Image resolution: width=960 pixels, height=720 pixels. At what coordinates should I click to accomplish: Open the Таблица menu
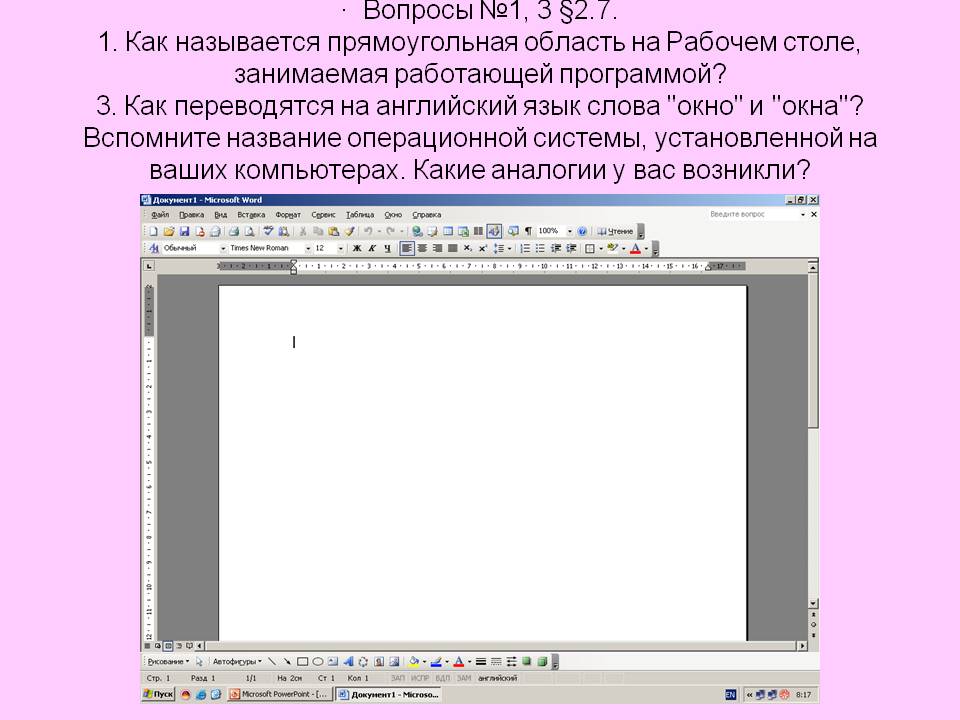click(x=359, y=215)
